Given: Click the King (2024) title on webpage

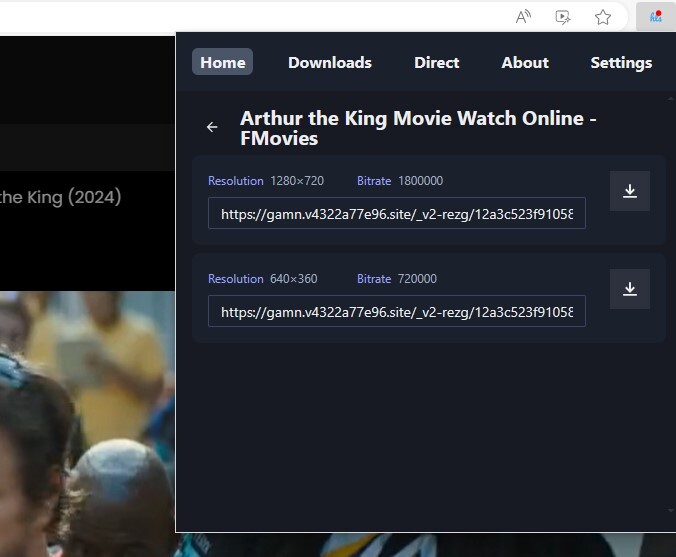Looking at the screenshot, I should 60,197.
